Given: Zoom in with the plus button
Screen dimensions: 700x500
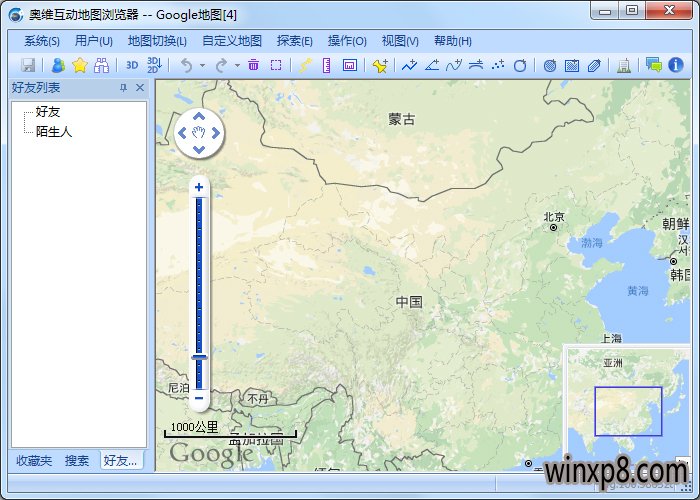Looking at the screenshot, I should click(199, 187).
